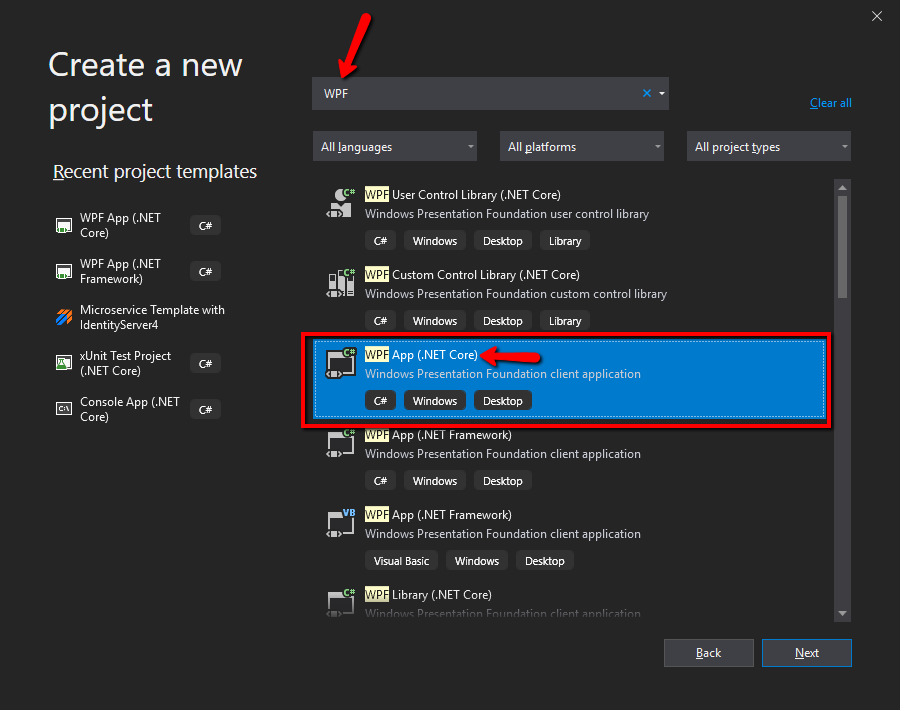Screen dimensions: 900x710
Task: Click Windows tag on selected WPF App (.NET Core)
Action: click(x=435, y=401)
